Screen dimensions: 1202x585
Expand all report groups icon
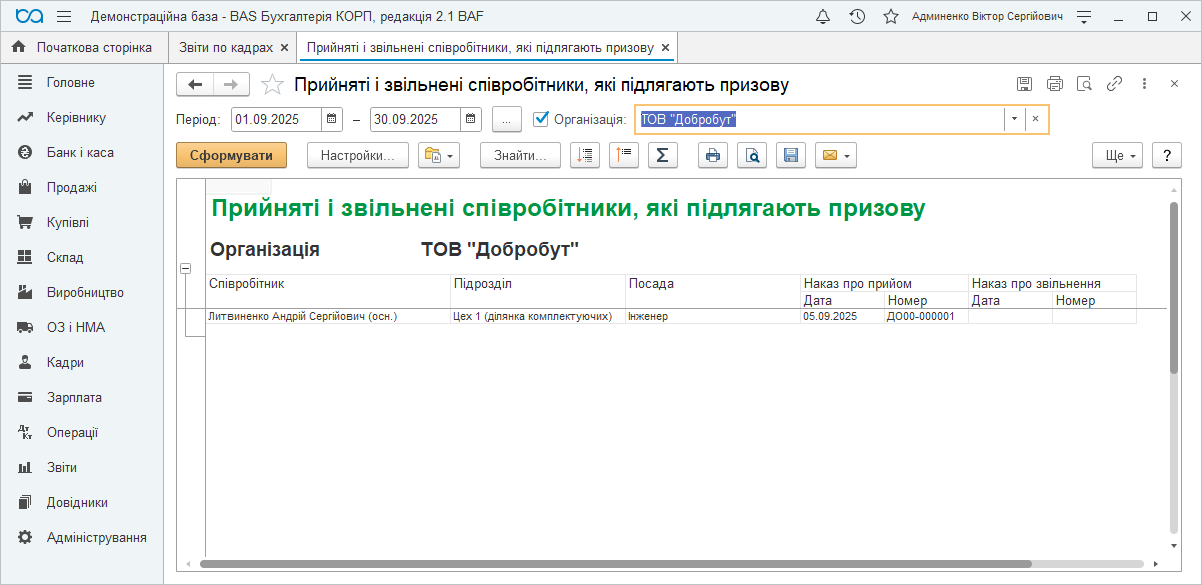(585, 155)
